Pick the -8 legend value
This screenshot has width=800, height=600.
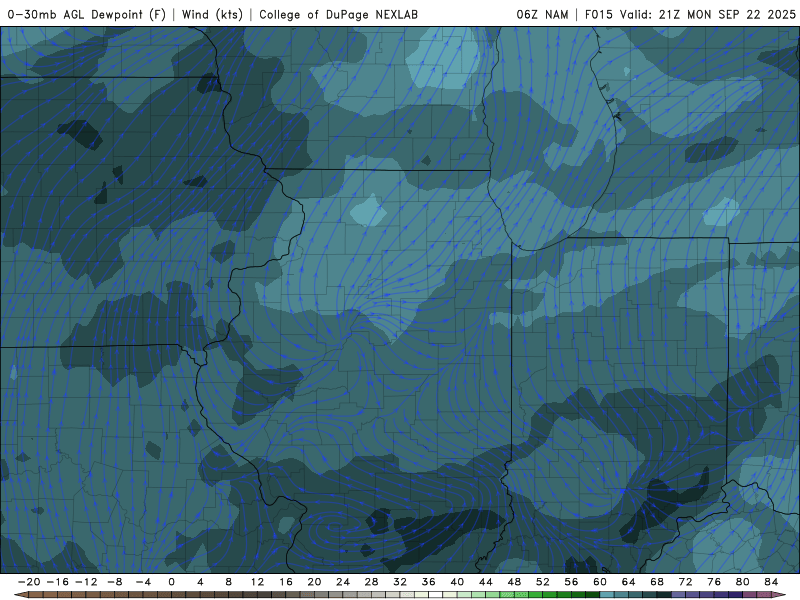114,582
